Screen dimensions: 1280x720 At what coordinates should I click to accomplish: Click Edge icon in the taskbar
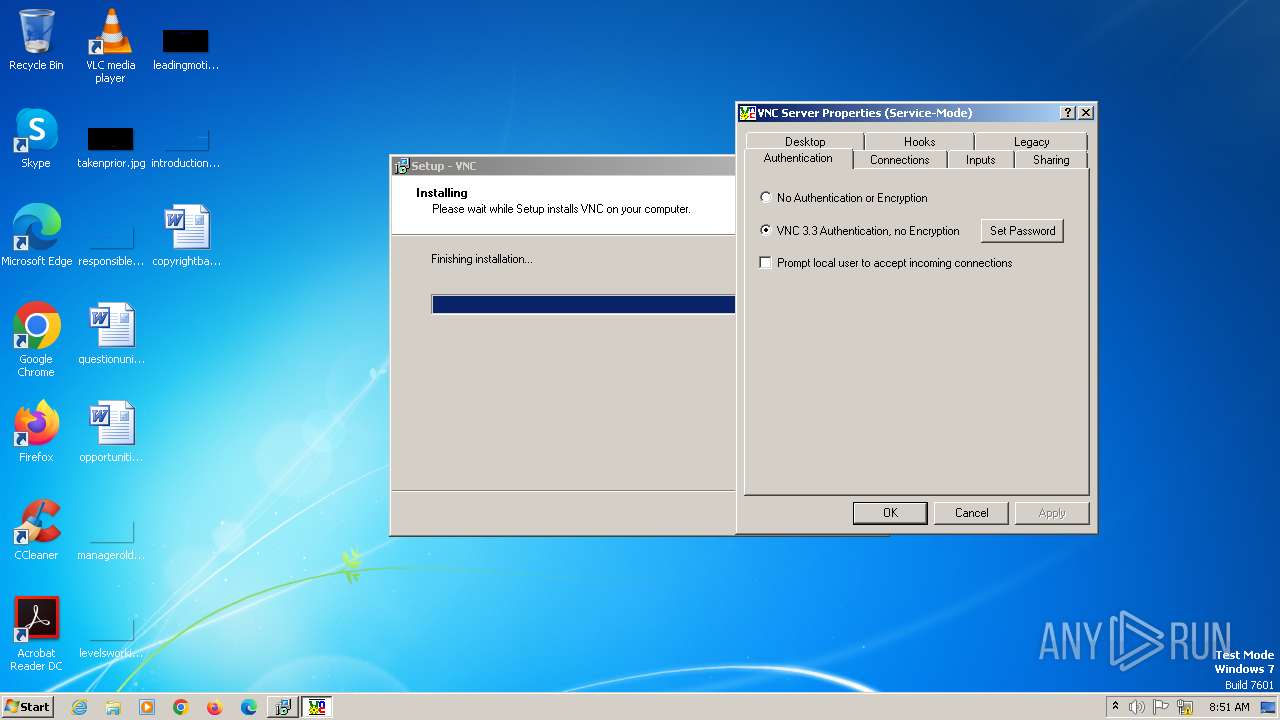tap(249, 707)
